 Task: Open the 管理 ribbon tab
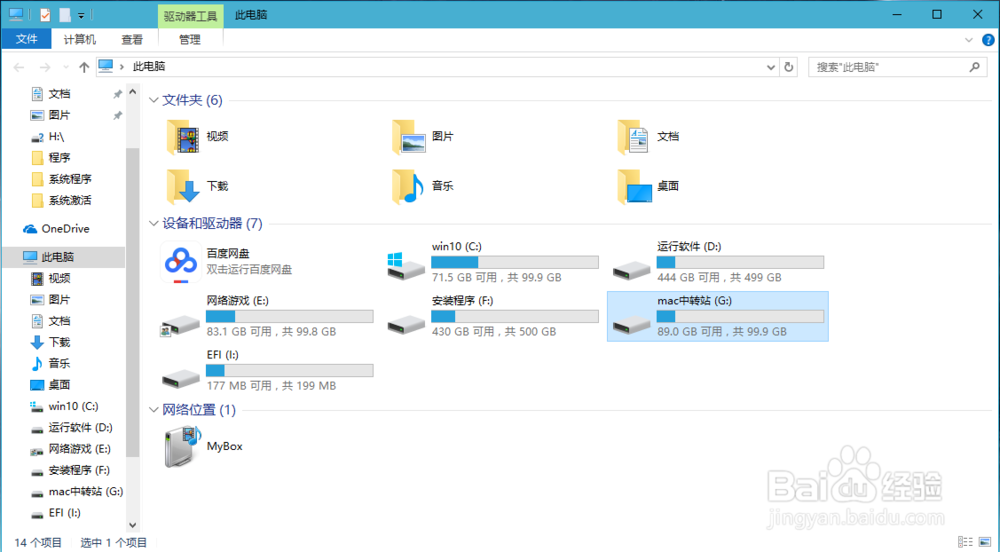tap(189, 40)
